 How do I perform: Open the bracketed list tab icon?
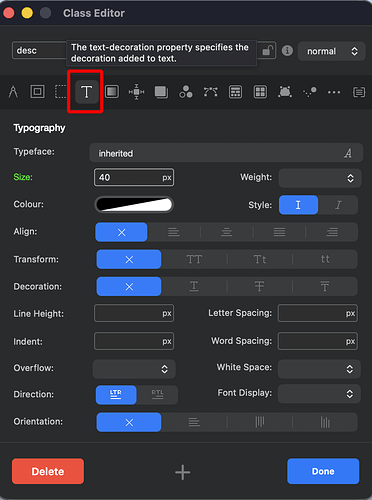pyautogui.click(x=359, y=92)
